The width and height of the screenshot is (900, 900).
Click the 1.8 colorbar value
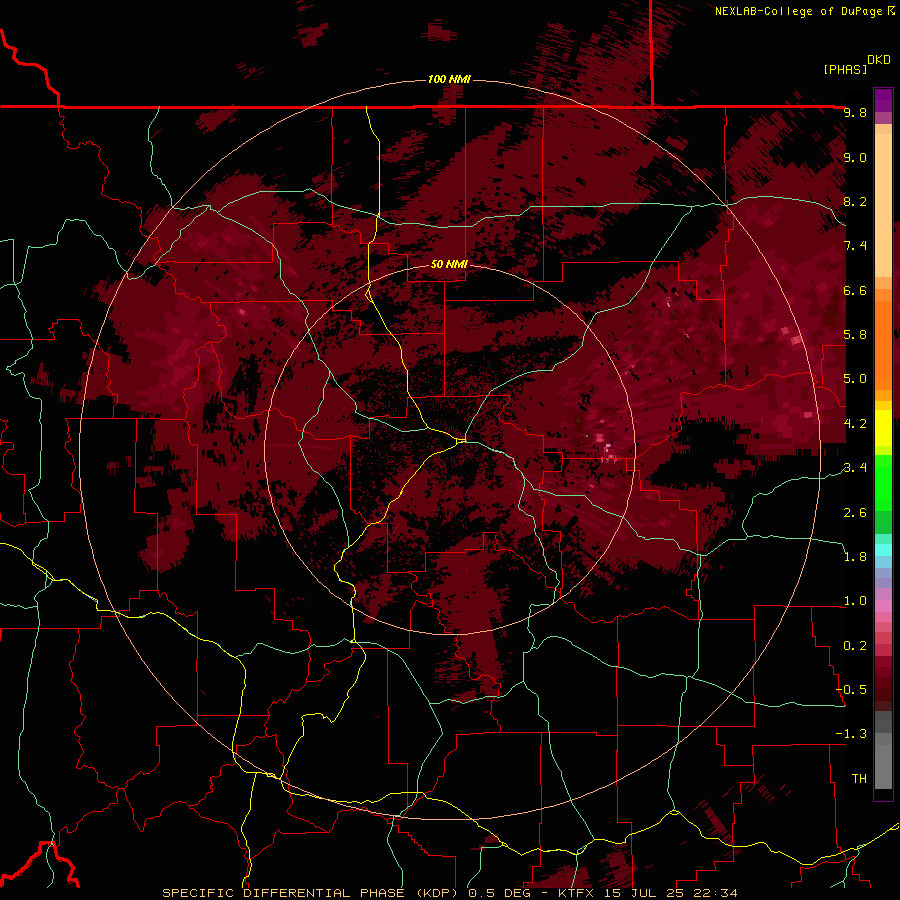coord(855,557)
